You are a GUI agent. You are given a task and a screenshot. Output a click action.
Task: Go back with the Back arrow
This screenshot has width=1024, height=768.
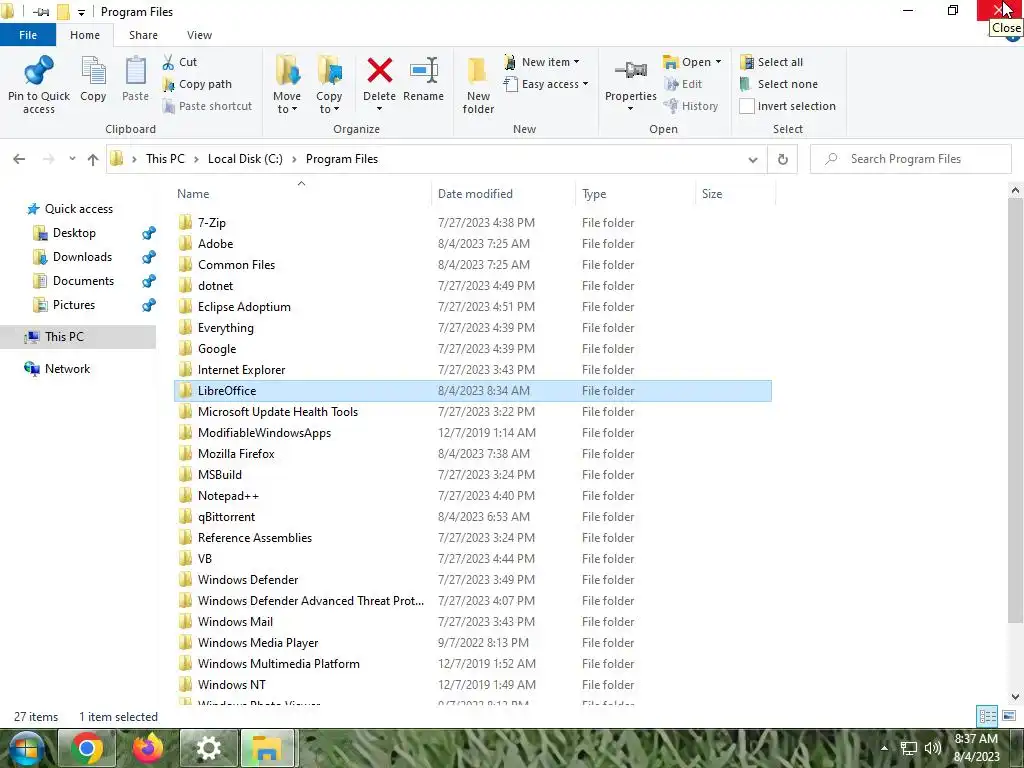click(19, 159)
